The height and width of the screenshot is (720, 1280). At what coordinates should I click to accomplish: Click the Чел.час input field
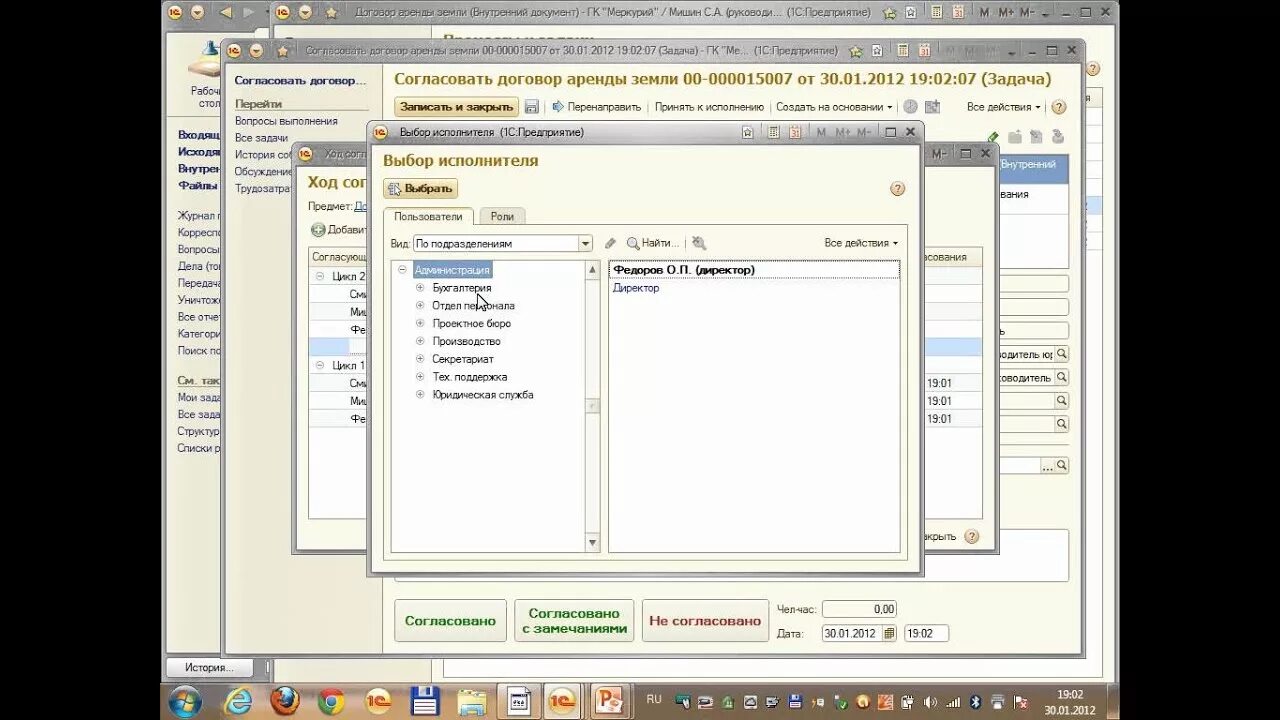[x=859, y=609]
